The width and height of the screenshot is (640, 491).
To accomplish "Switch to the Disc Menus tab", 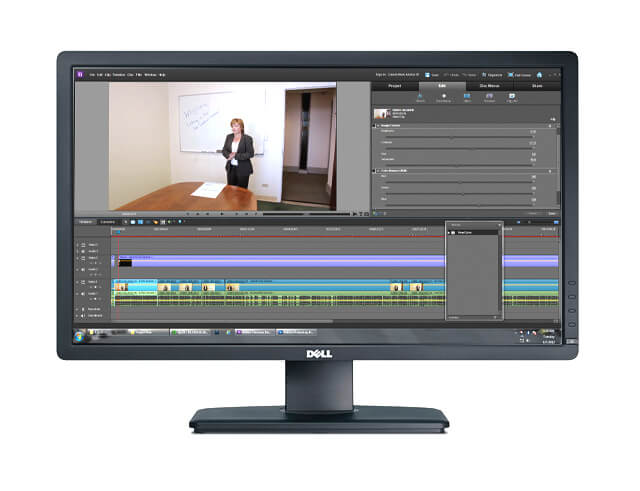I will 490,86.
